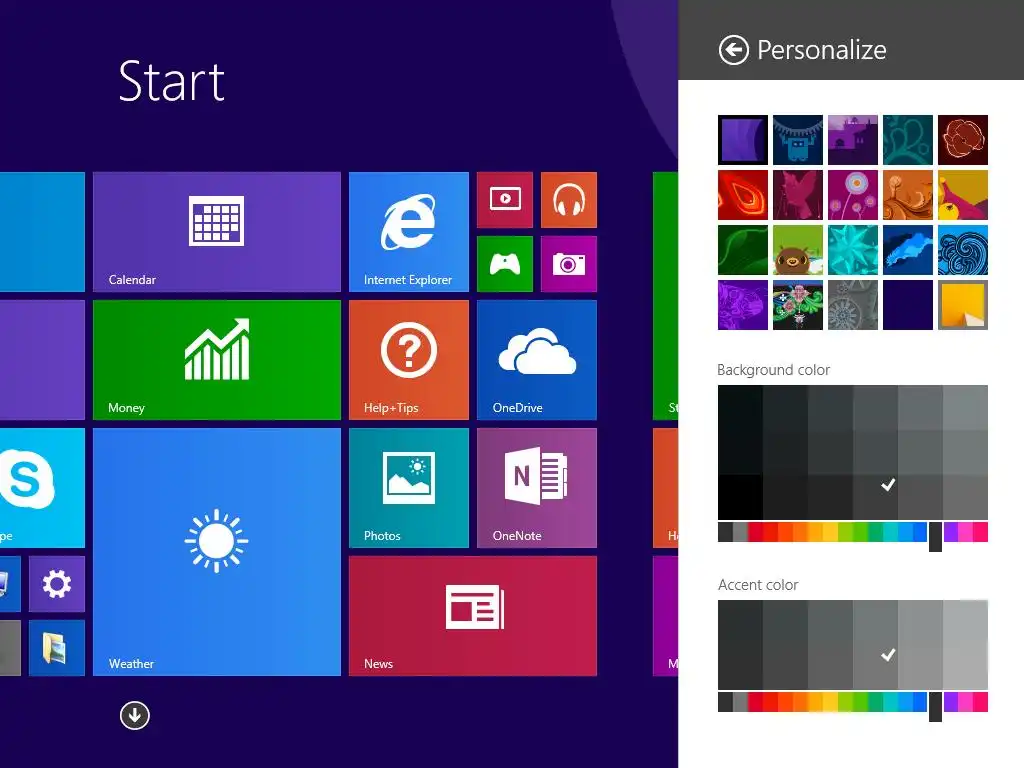Open the File Explorer folder tile
1024x768 pixels.
coord(57,648)
